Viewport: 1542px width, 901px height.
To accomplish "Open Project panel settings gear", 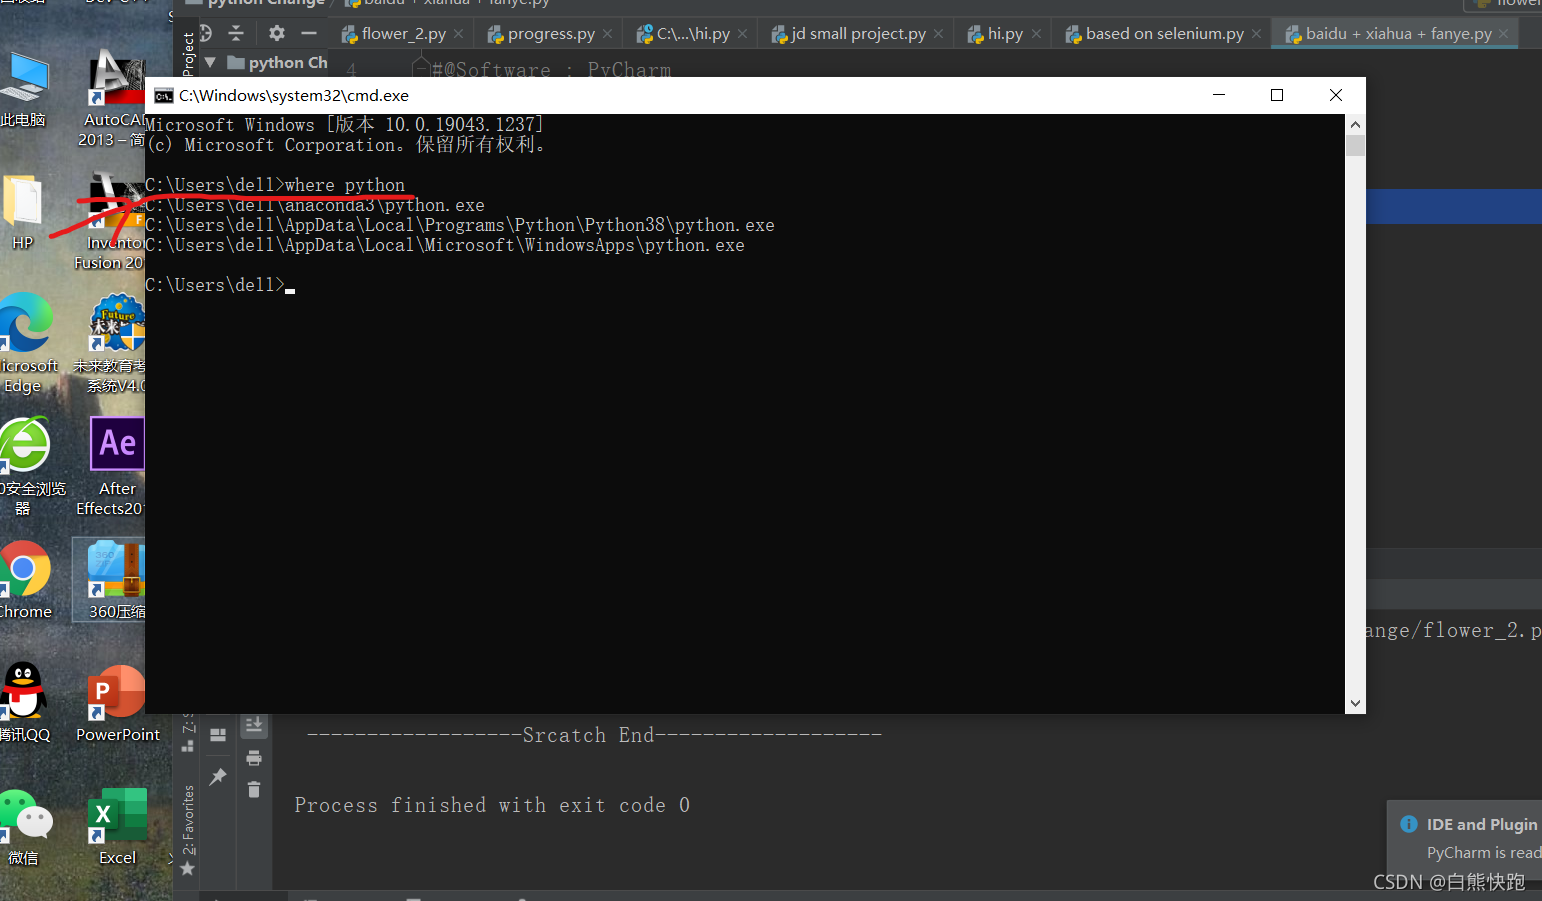I will [277, 33].
